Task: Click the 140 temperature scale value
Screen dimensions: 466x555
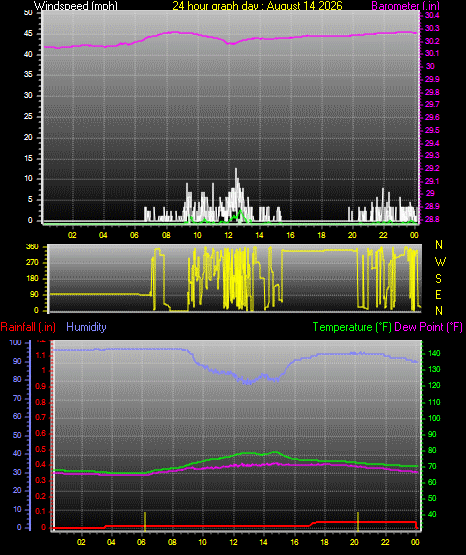Action: coord(434,353)
